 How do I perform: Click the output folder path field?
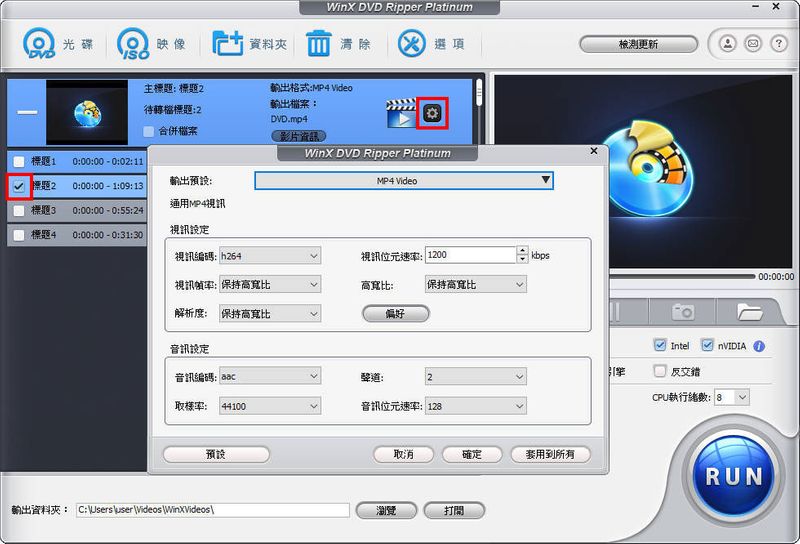[213, 510]
